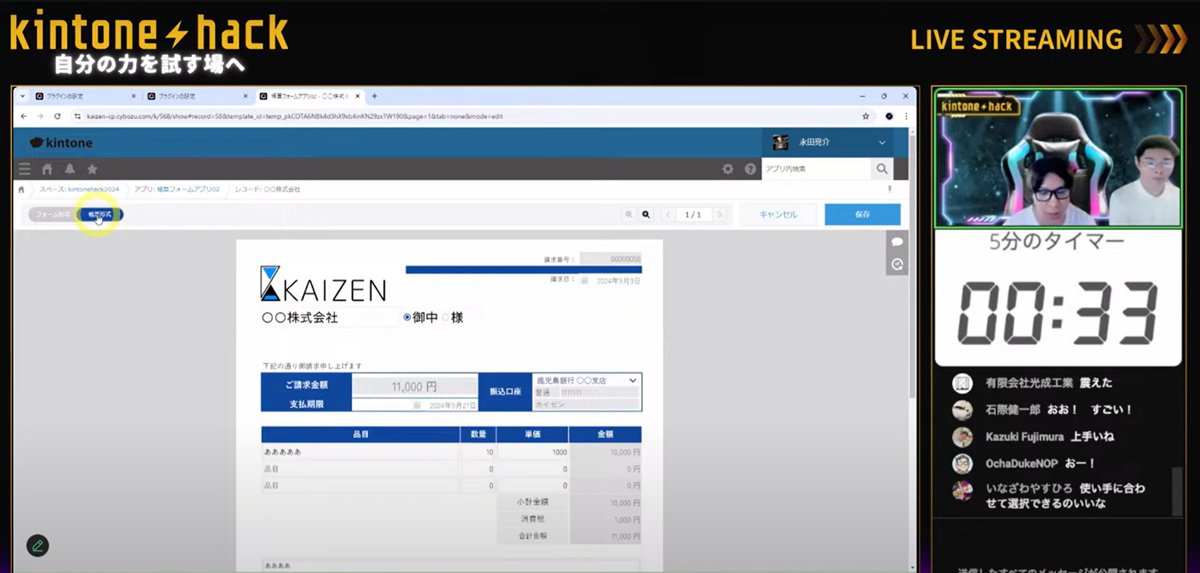Open the 支払期限 date picker
Image resolution: width=1200 pixels, height=573 pixels.
pyautogui.click(x=417, y=405)
